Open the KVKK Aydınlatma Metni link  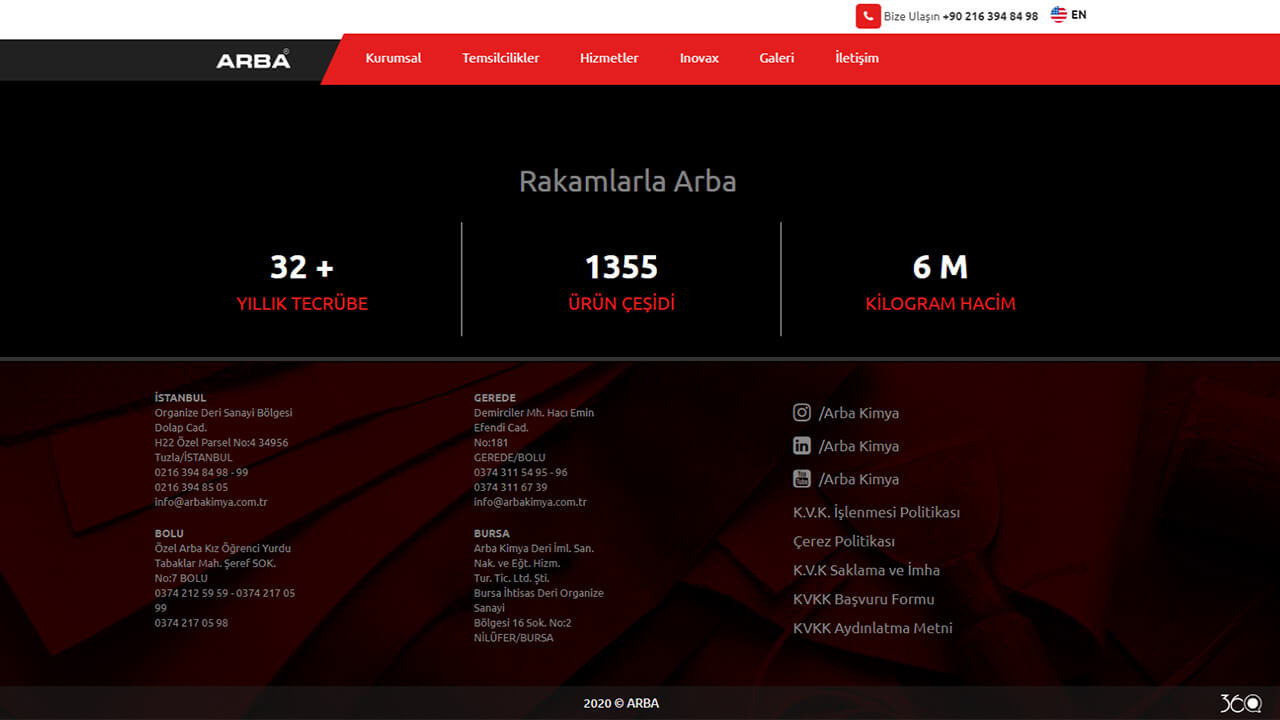tap(873, 628)
